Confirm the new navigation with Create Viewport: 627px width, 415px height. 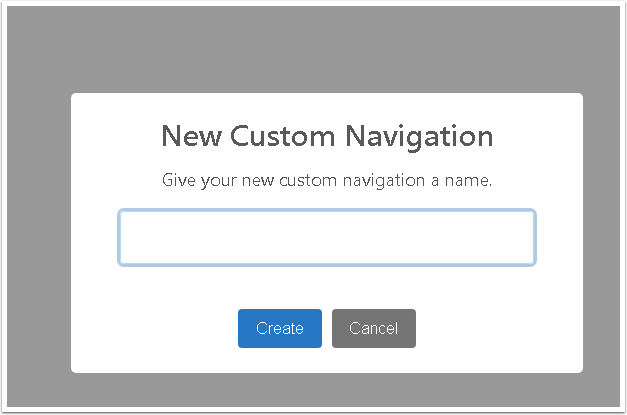pos(279,328)
